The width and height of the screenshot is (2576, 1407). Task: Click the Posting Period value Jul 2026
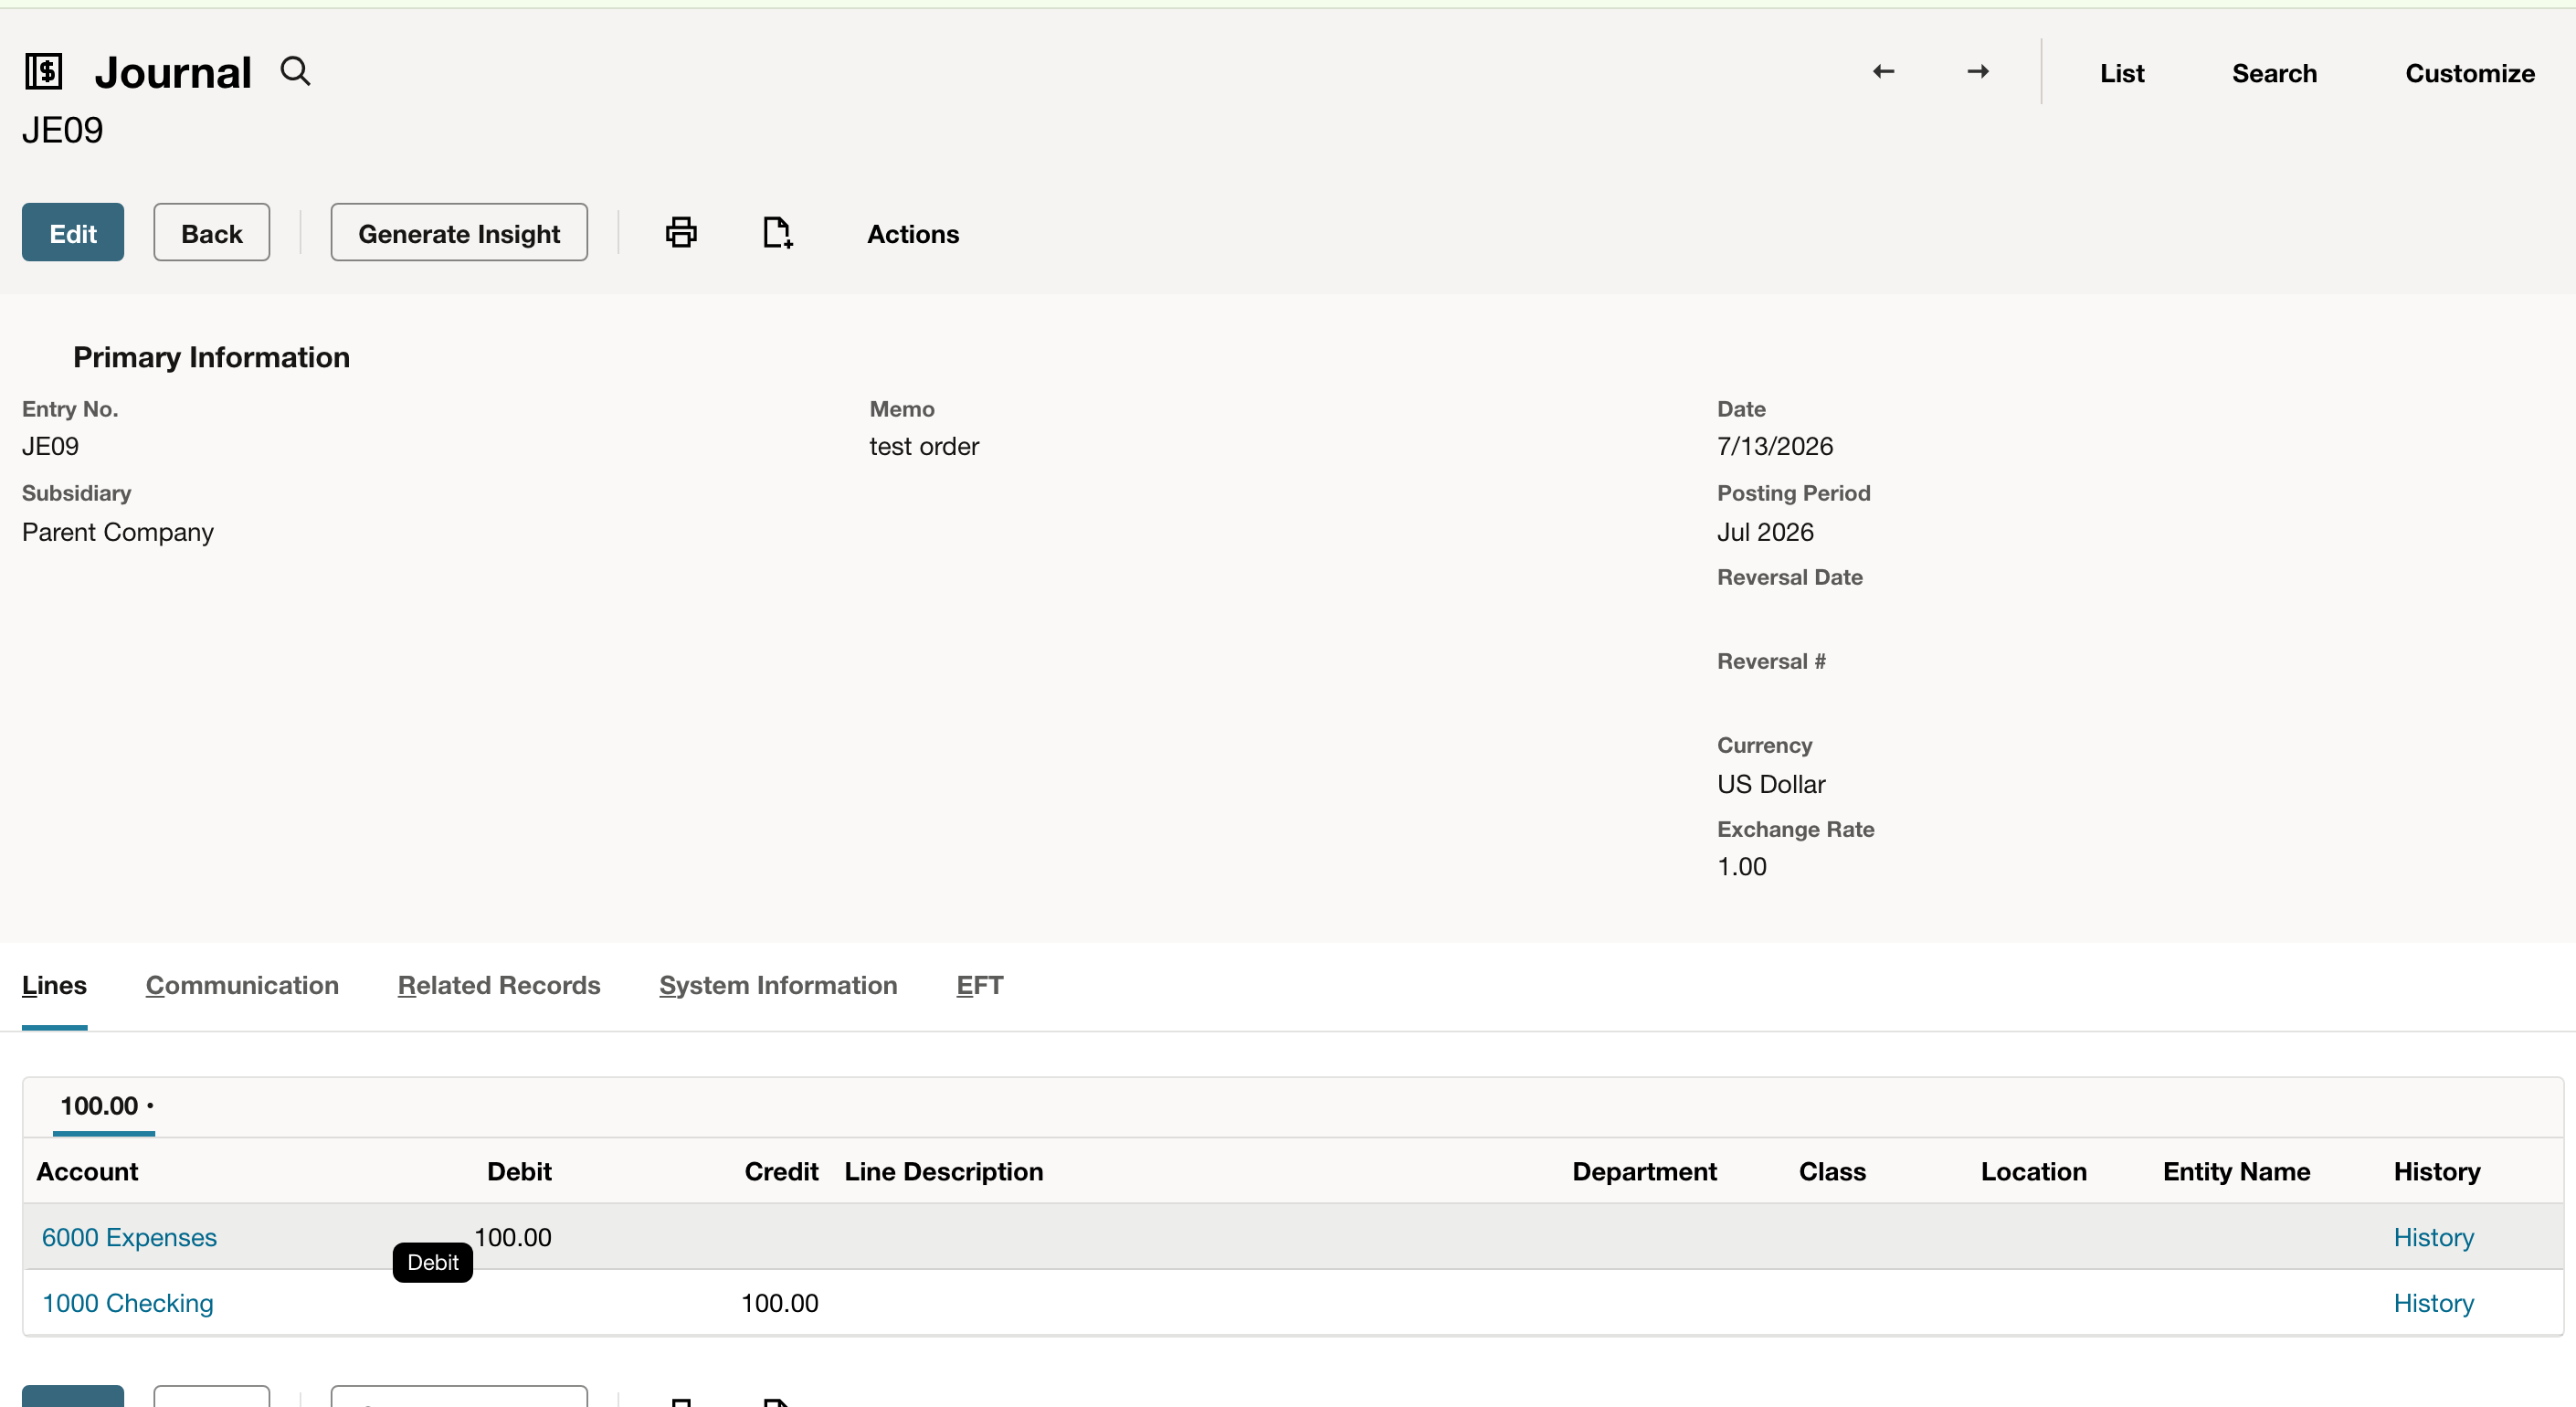(x=1764, y=532)
